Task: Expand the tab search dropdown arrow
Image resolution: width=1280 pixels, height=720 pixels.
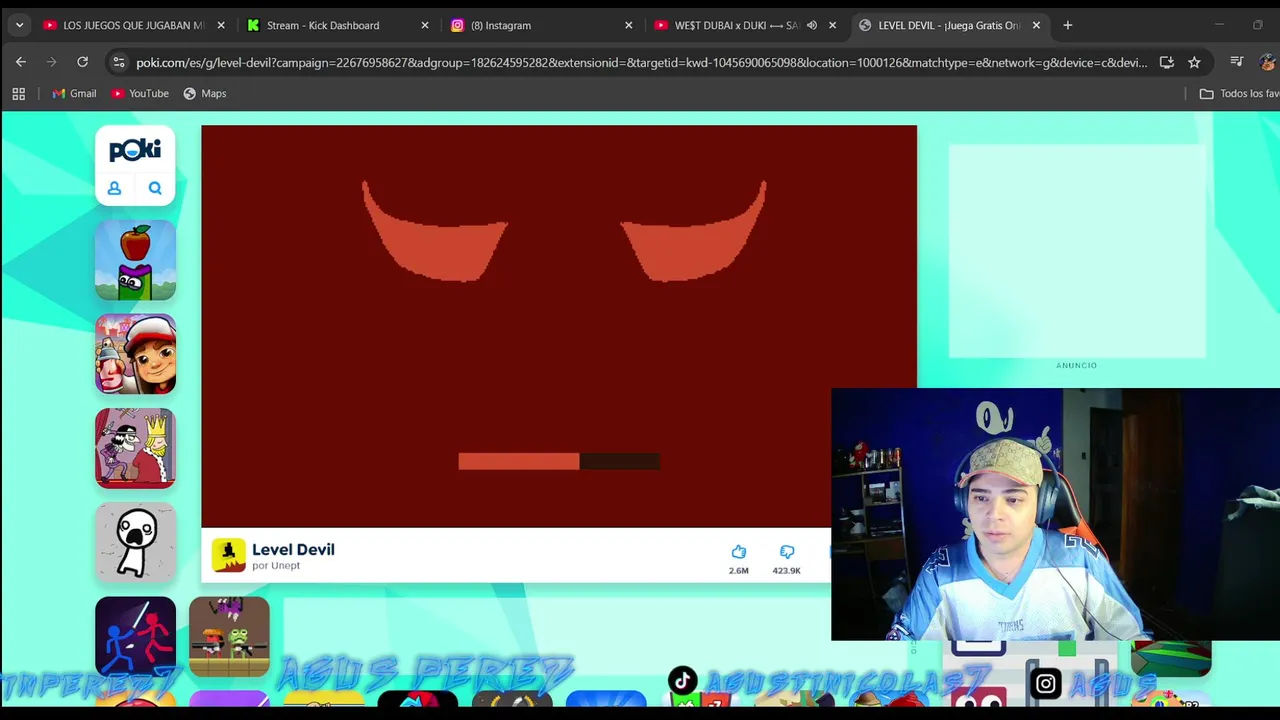Action: coord(19,25)
